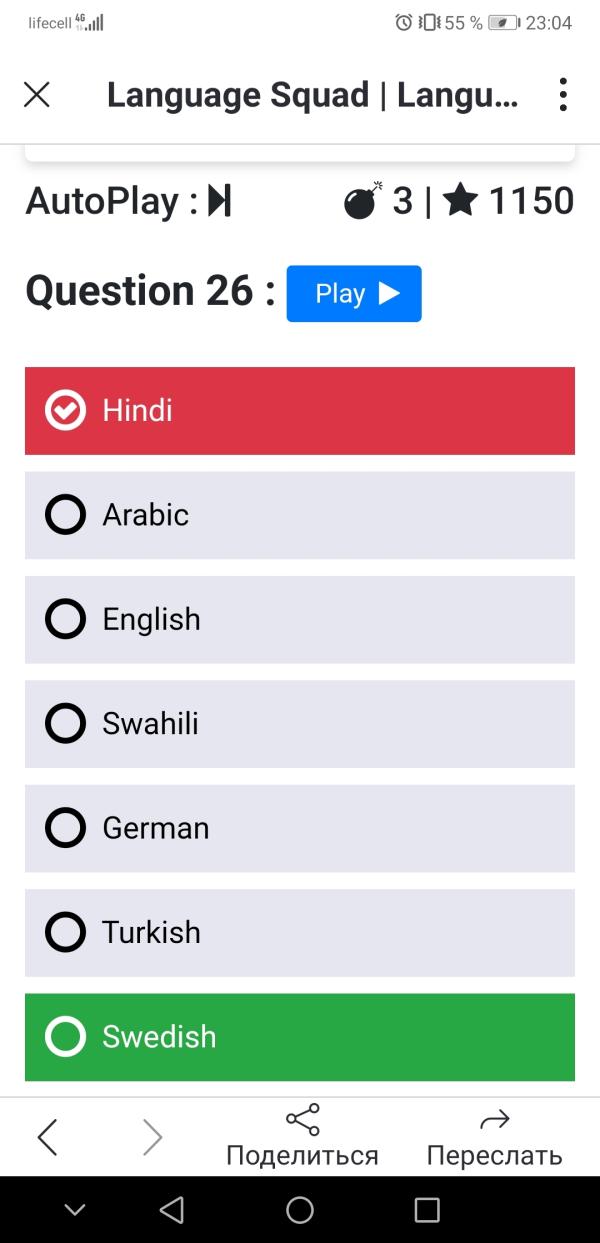Choose German from the list
The width and height of the screenshot is (600, 1243).
[x=300, y=828]
